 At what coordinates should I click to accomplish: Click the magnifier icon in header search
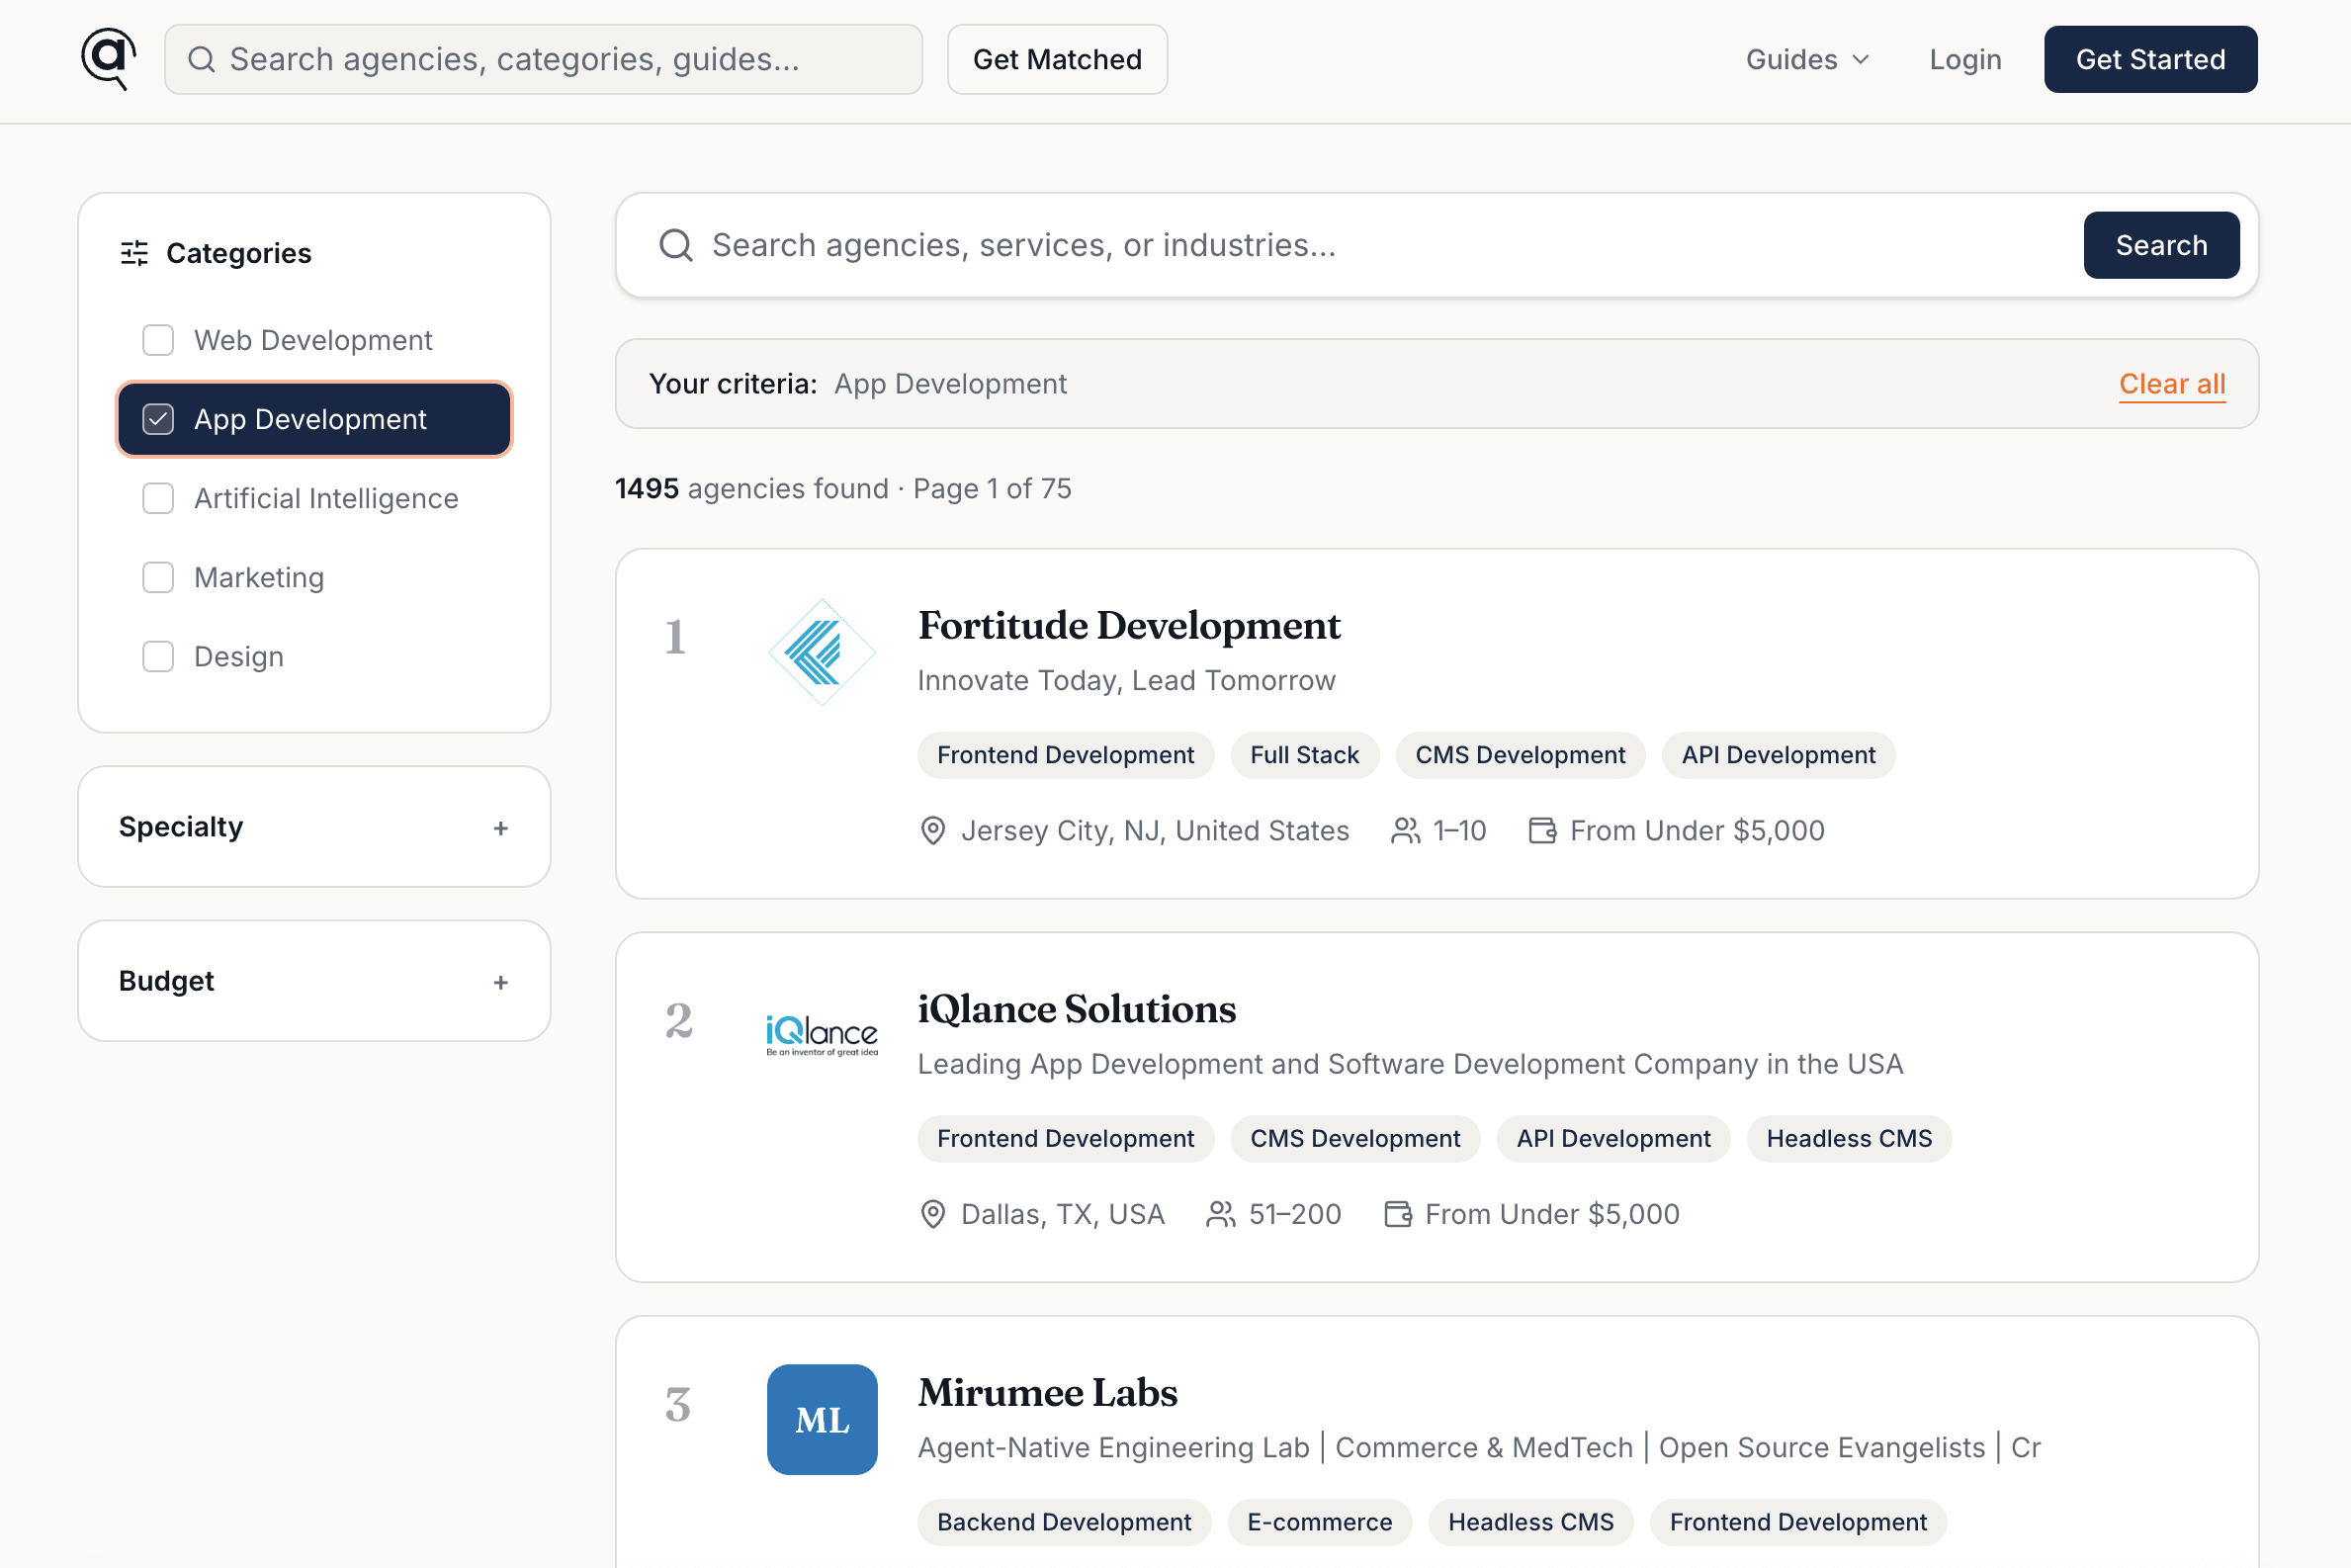(202, 60)
